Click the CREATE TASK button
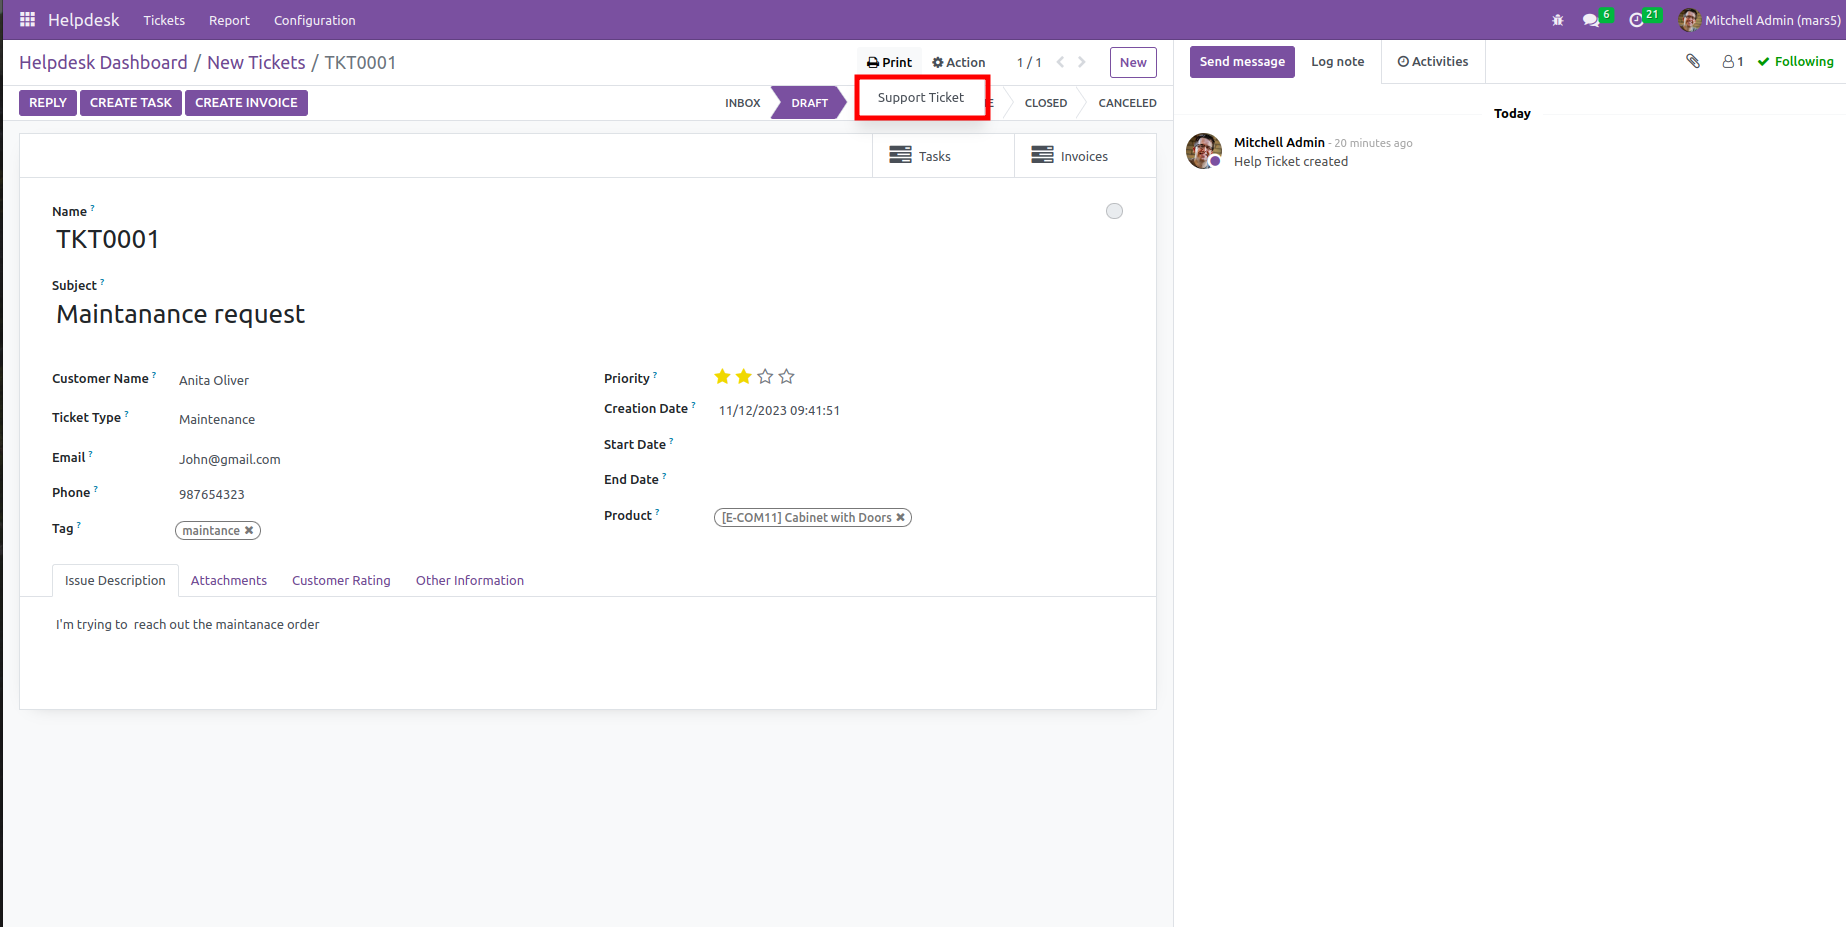Image resolution: width=1846 pixels, height=927 pixels. (131, 103)
